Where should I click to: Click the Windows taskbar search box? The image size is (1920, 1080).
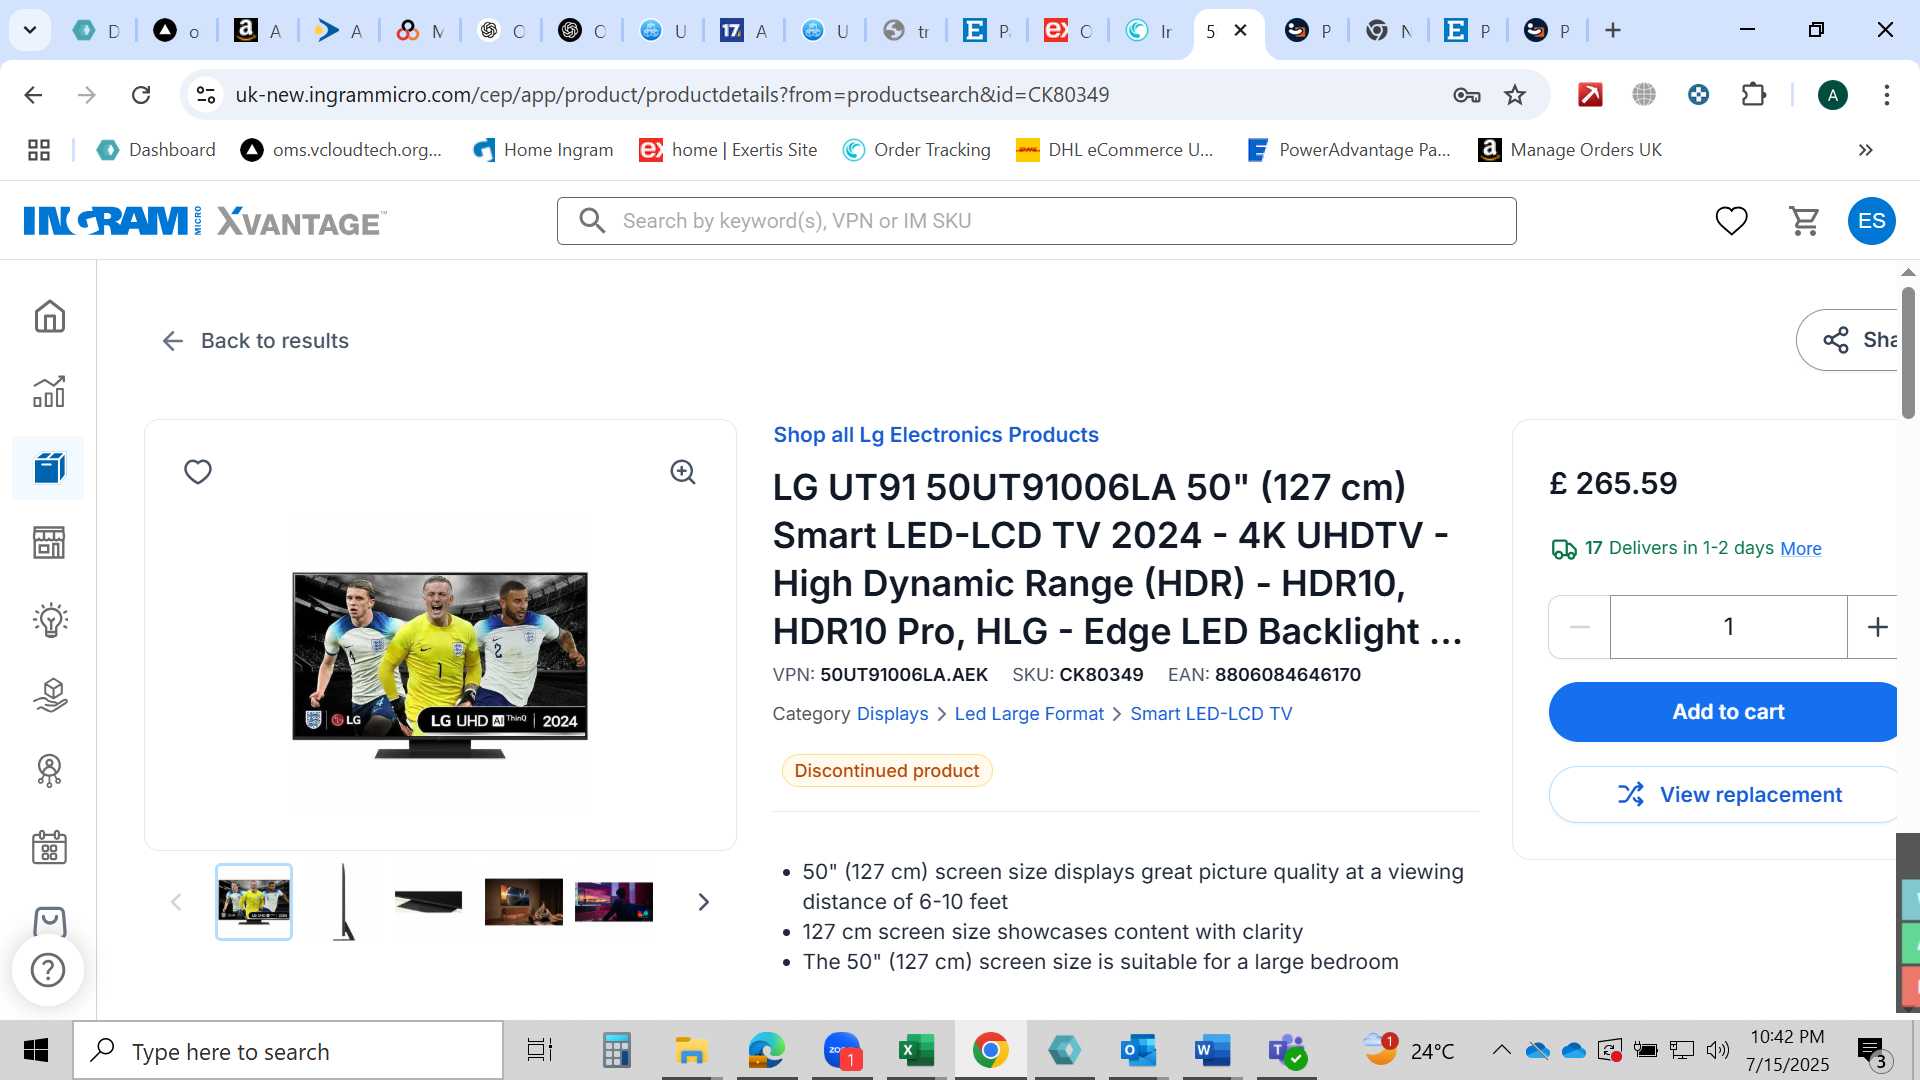pos(288,1051)
